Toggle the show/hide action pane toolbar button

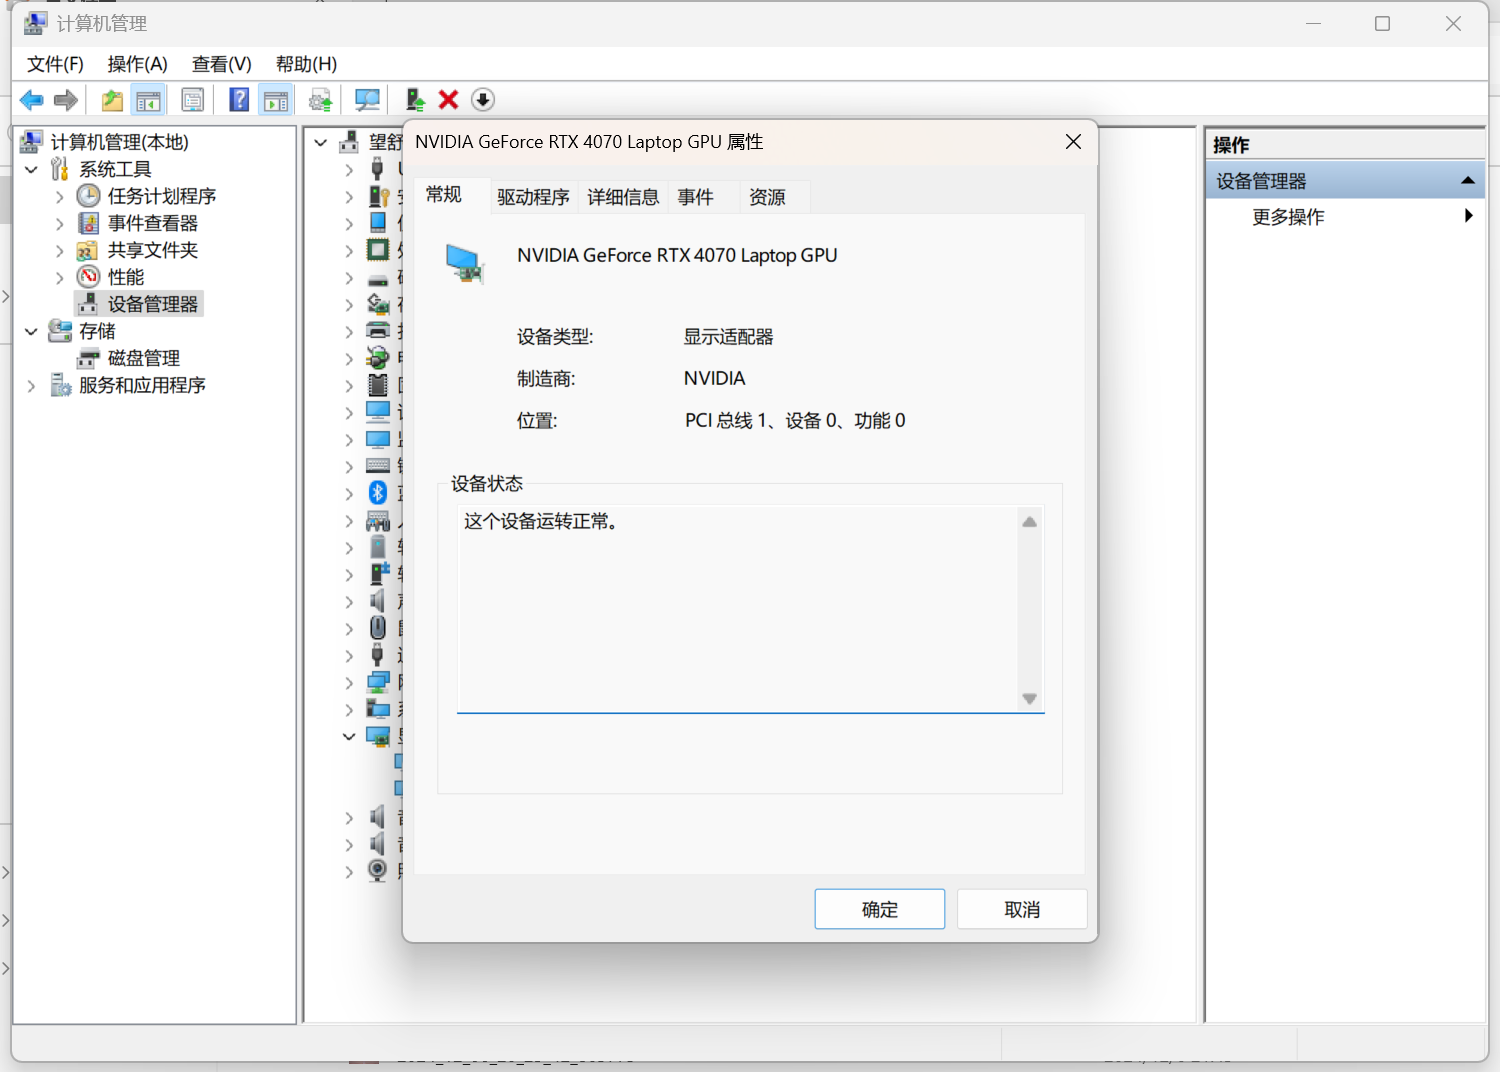tap(275, 100)
